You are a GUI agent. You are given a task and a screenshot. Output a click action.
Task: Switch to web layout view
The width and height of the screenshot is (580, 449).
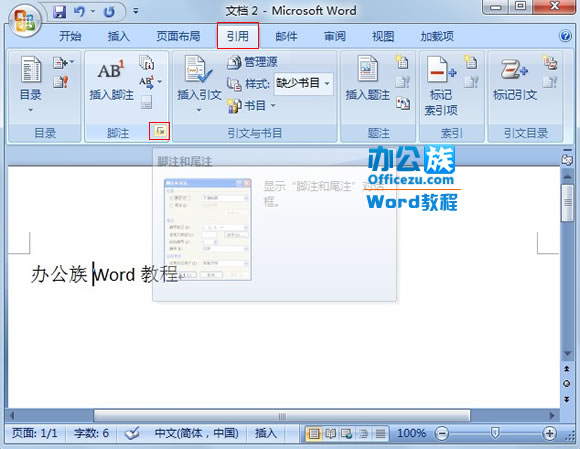[x=347, y=433]
